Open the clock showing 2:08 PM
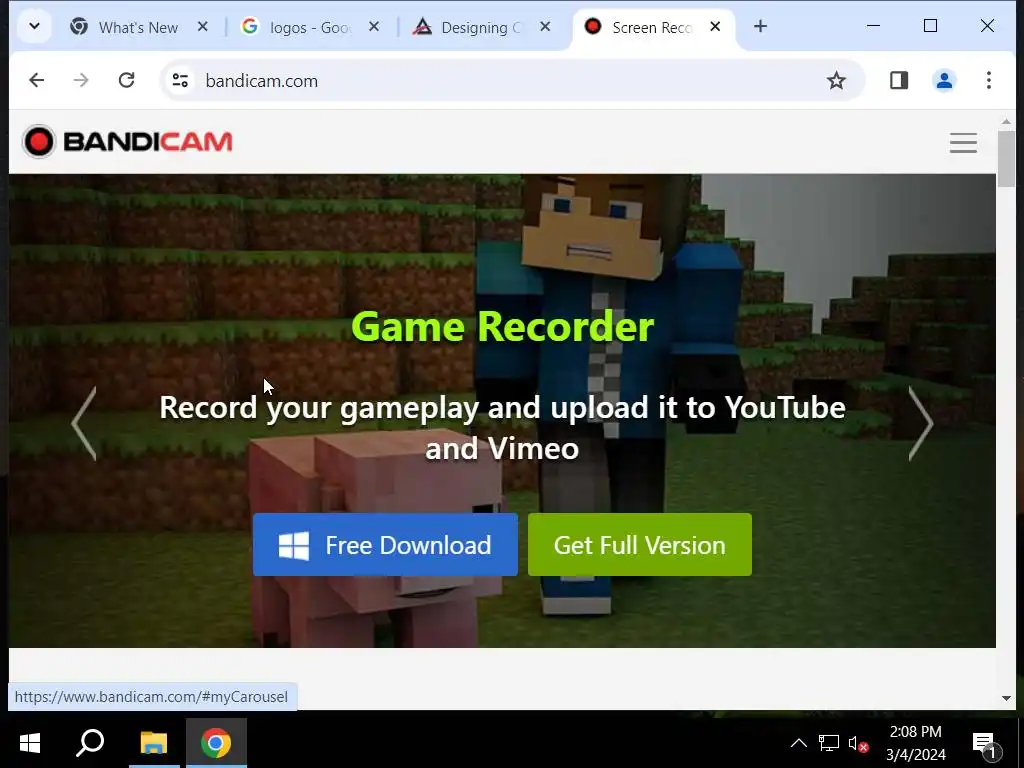1024x768 pixels. pyautogui.click(x=916, y=743)
